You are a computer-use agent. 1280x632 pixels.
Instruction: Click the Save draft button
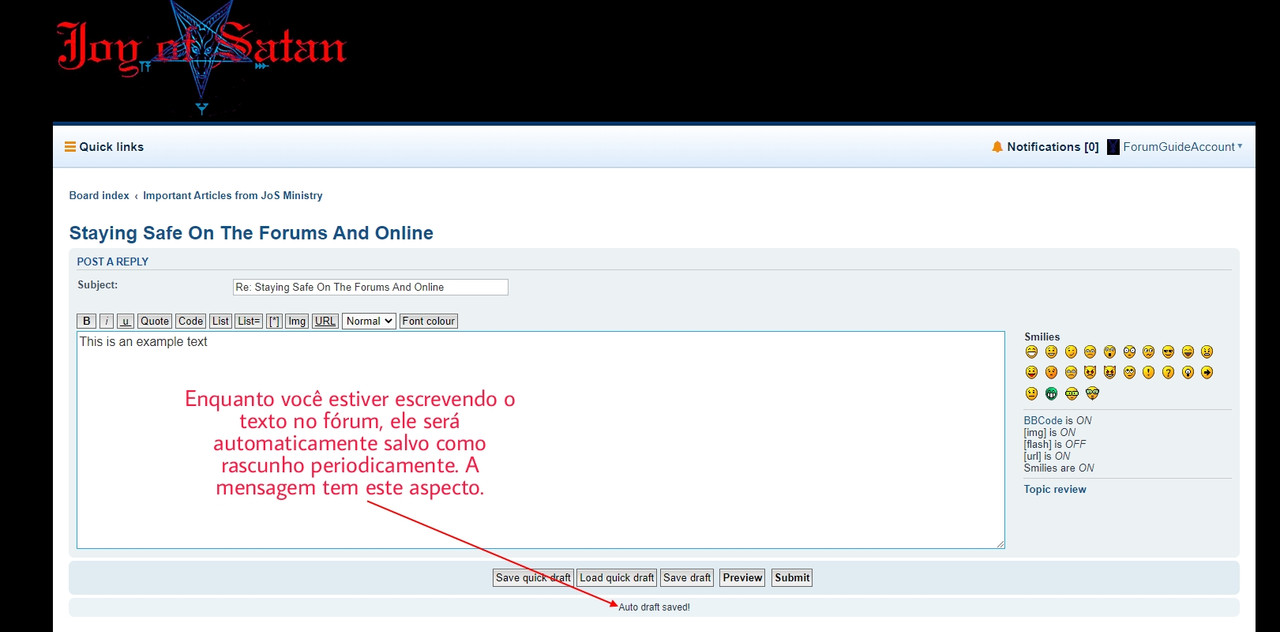(x=688, y=578)
